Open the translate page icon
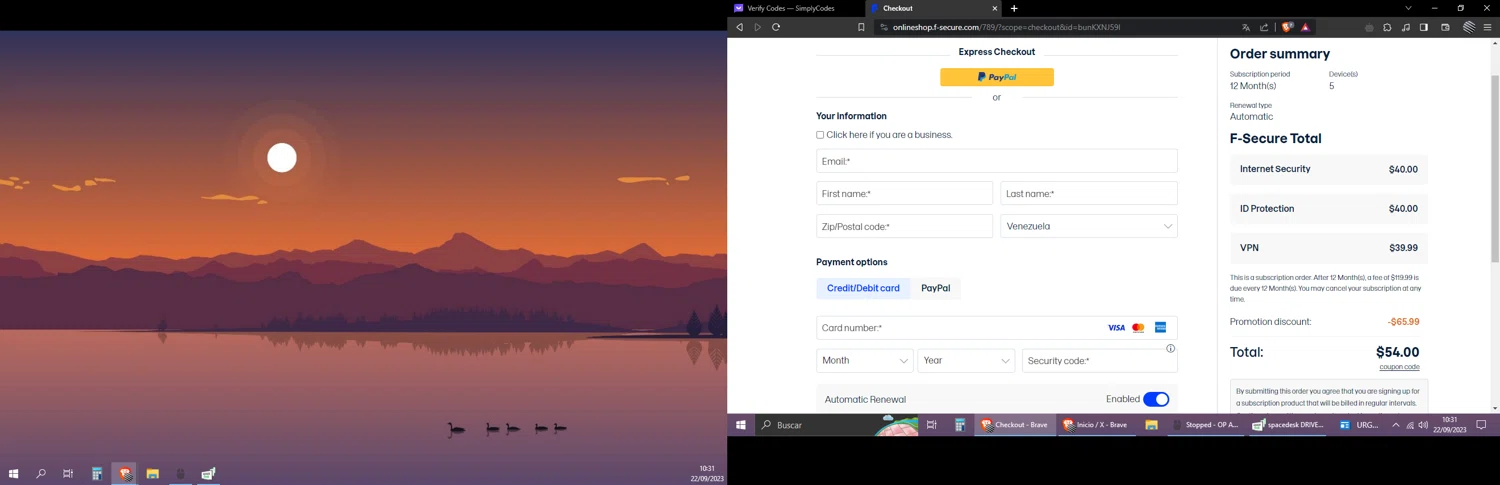 1246,27
